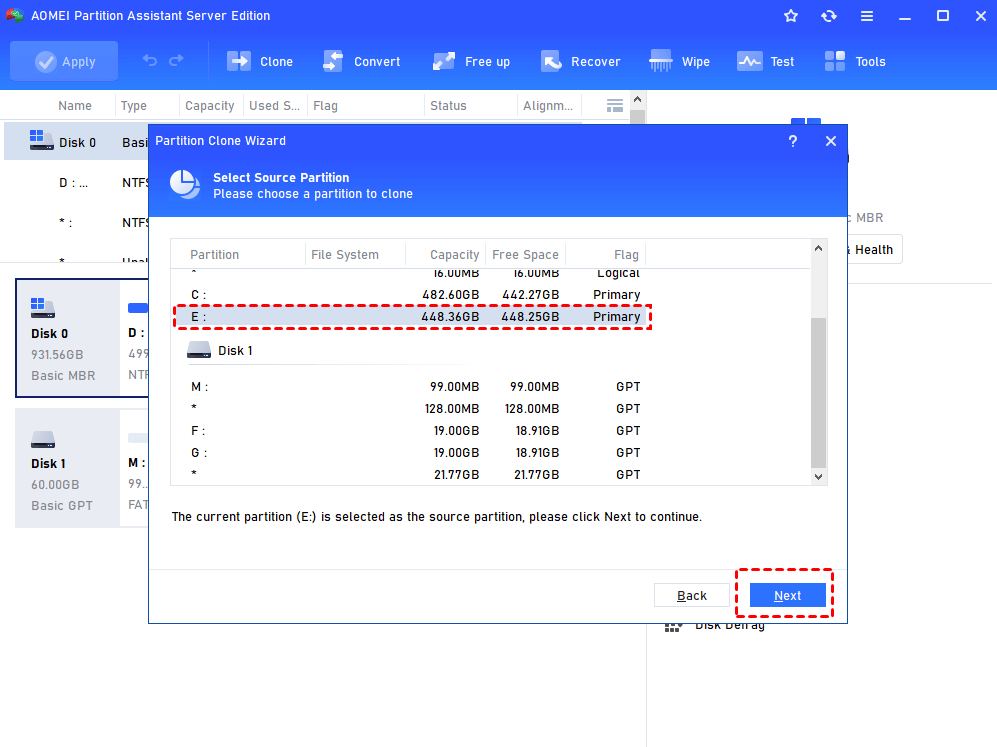Select the E: partition row
The width and height of the screenshot is (997, 747).
412,317
